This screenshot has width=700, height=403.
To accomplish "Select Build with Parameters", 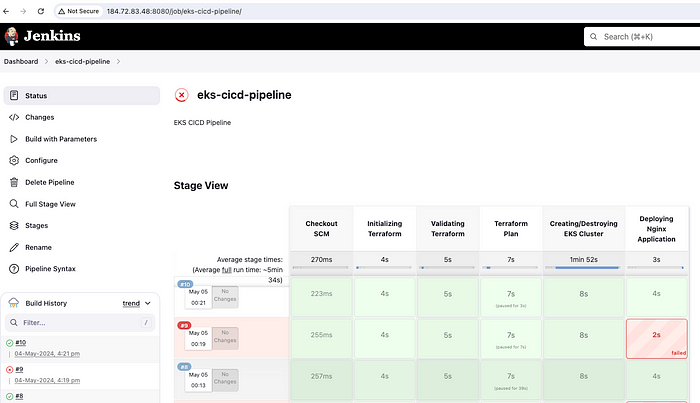I will (x=61, y=139).
